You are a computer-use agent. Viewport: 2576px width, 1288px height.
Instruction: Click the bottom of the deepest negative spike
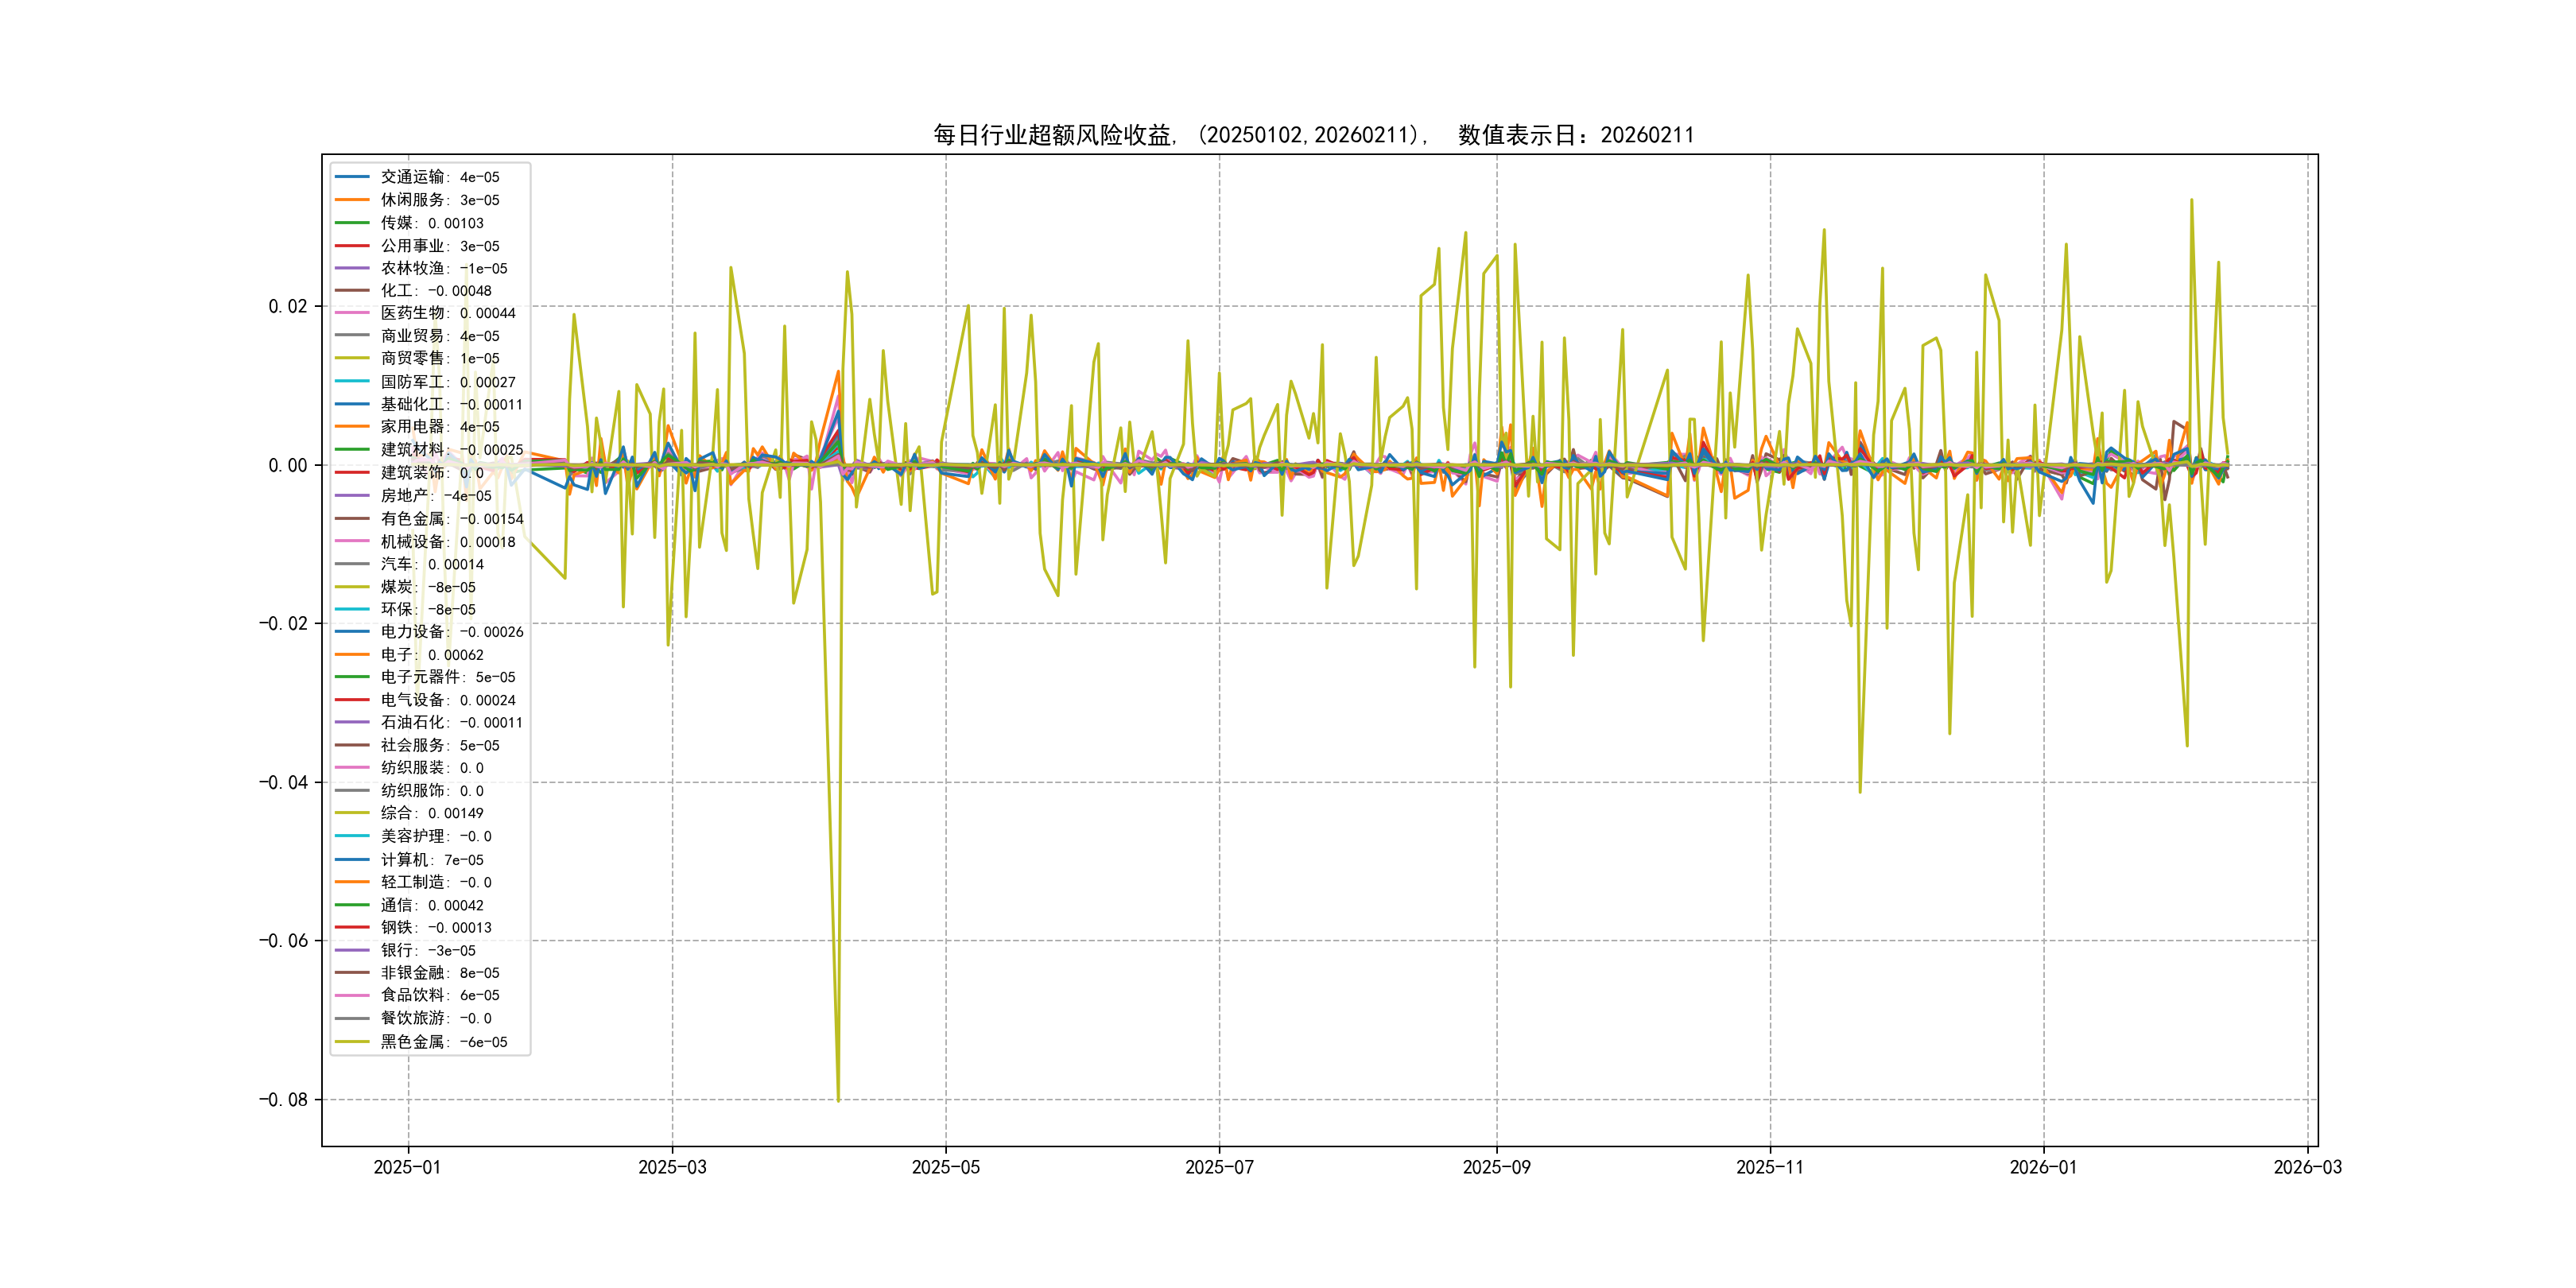point(838,1100)
